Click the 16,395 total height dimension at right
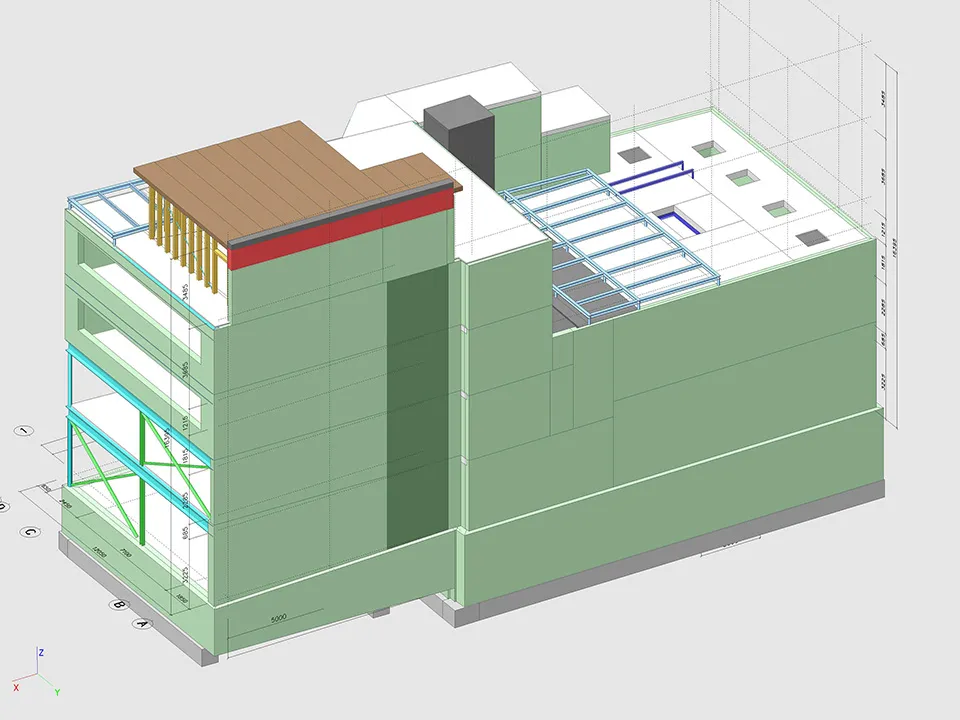This screenshot has height=720, width=960. pyautogui.click(x=894, y=248)
